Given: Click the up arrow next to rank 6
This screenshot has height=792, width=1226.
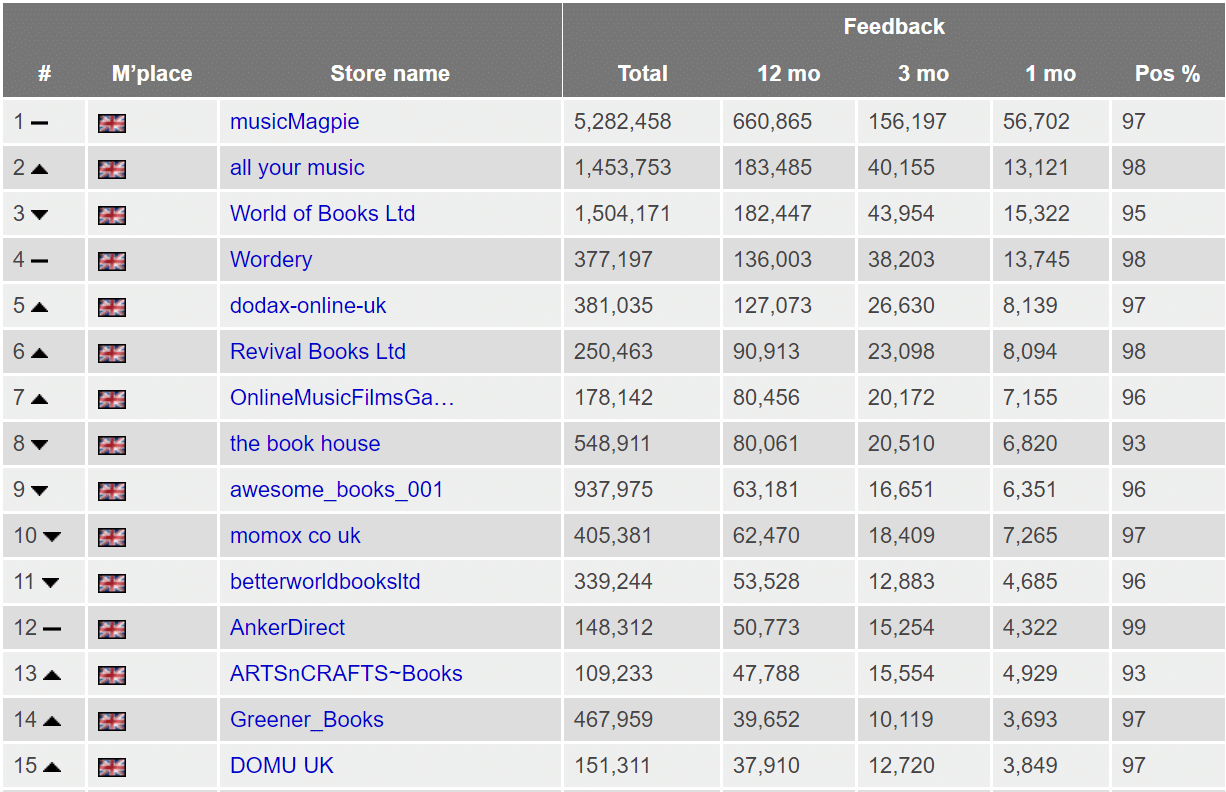Looking at the screenshot, I should [x=39, y=353].
